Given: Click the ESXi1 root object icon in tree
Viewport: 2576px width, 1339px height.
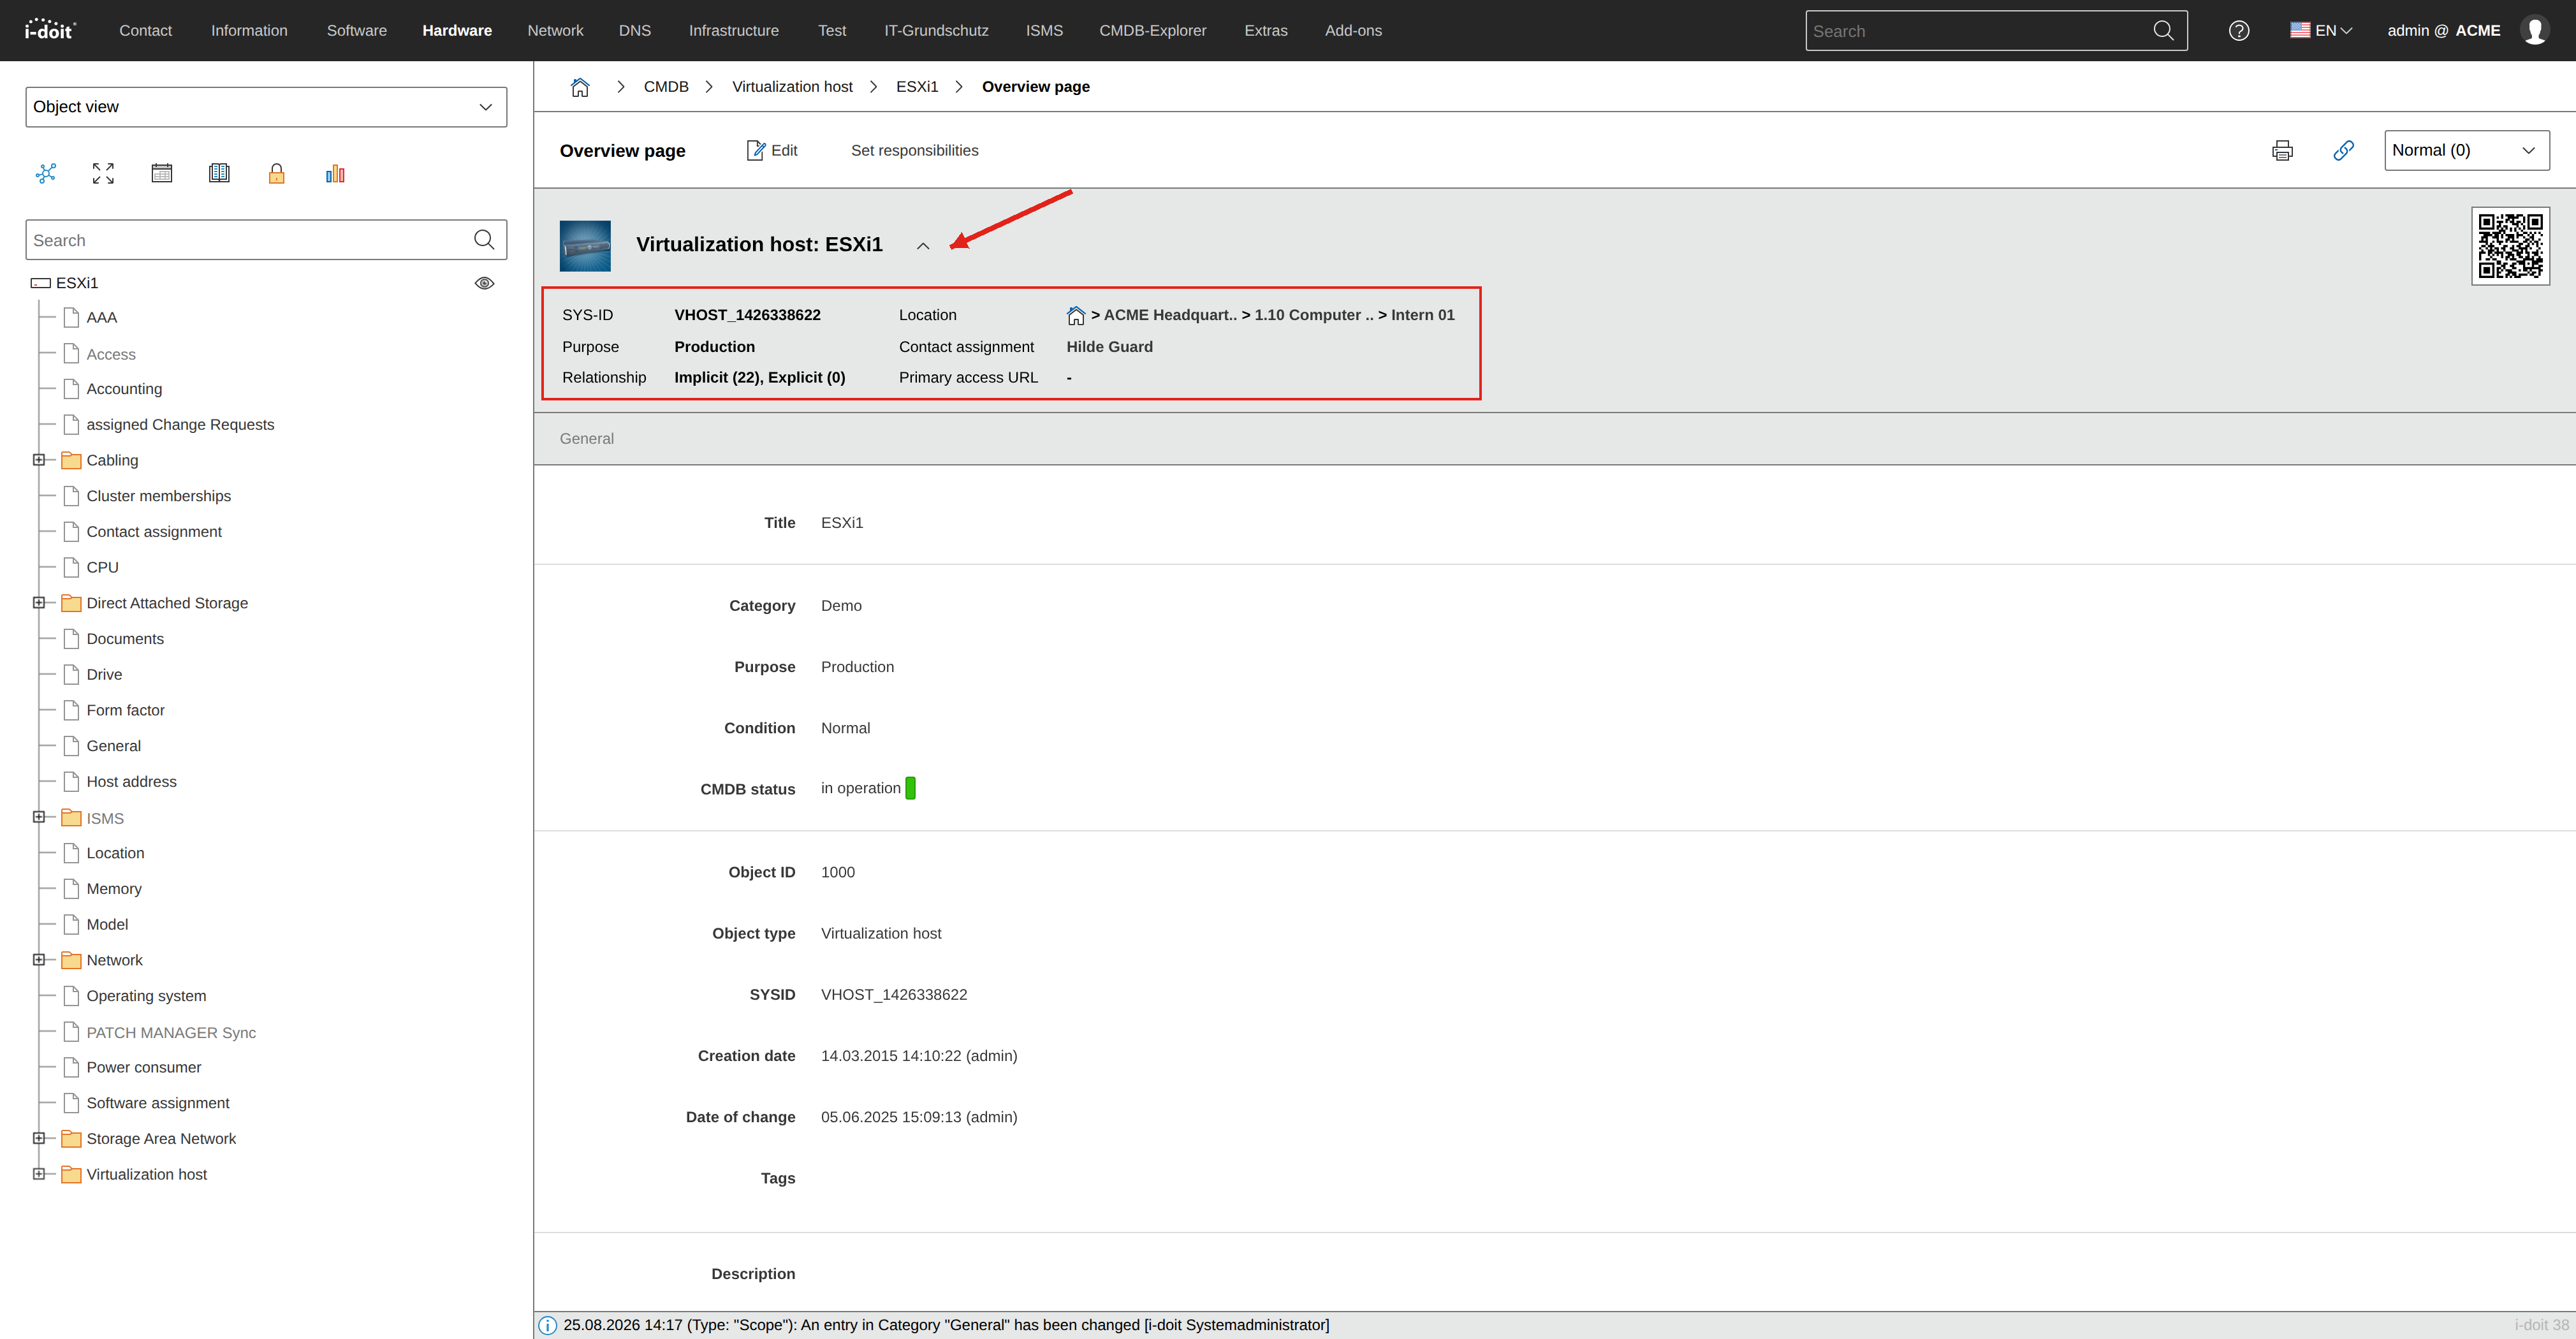Looking at the screenshot, I should click(x=41, y=284).
